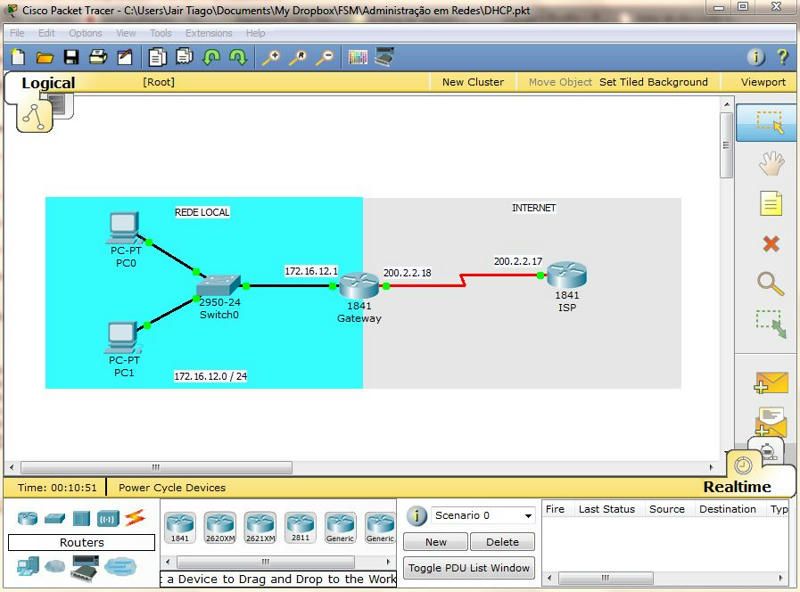This screenshot has height=592, width=800.
Task: Select the Custom Made Devices category
Action: point(84,568)
